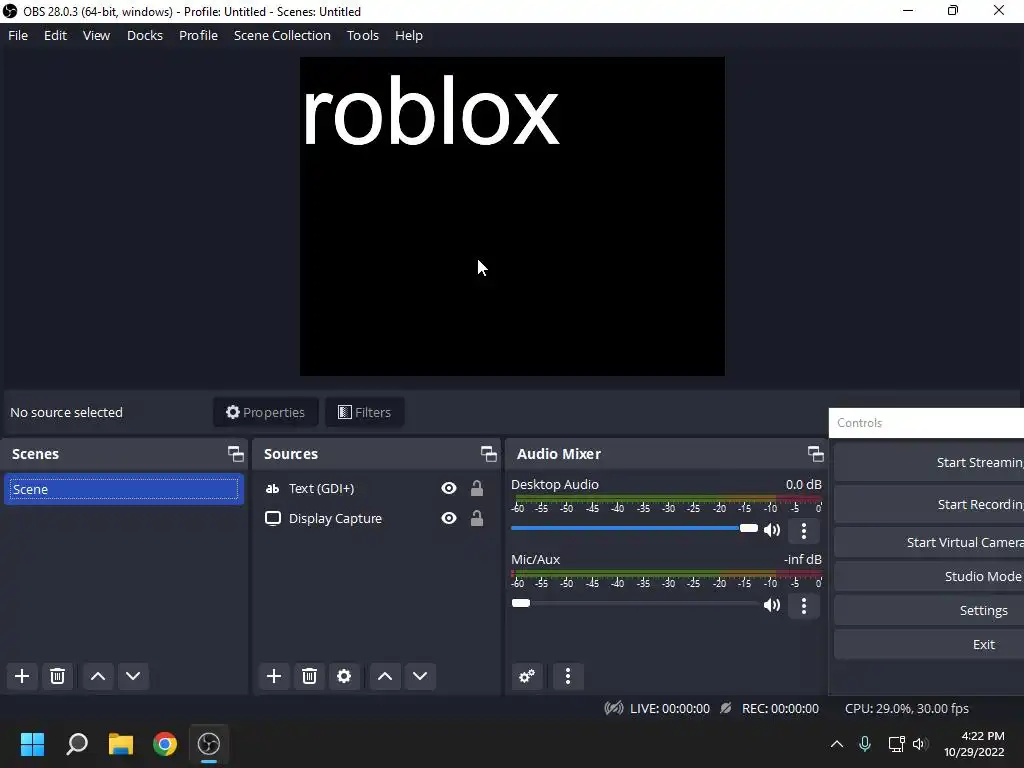Image resolution: width=1024 pixels, height=768 pixels.
Task: Lock the Text (GDI+) source
Action: pyautogui.click(x=477, y=488)
